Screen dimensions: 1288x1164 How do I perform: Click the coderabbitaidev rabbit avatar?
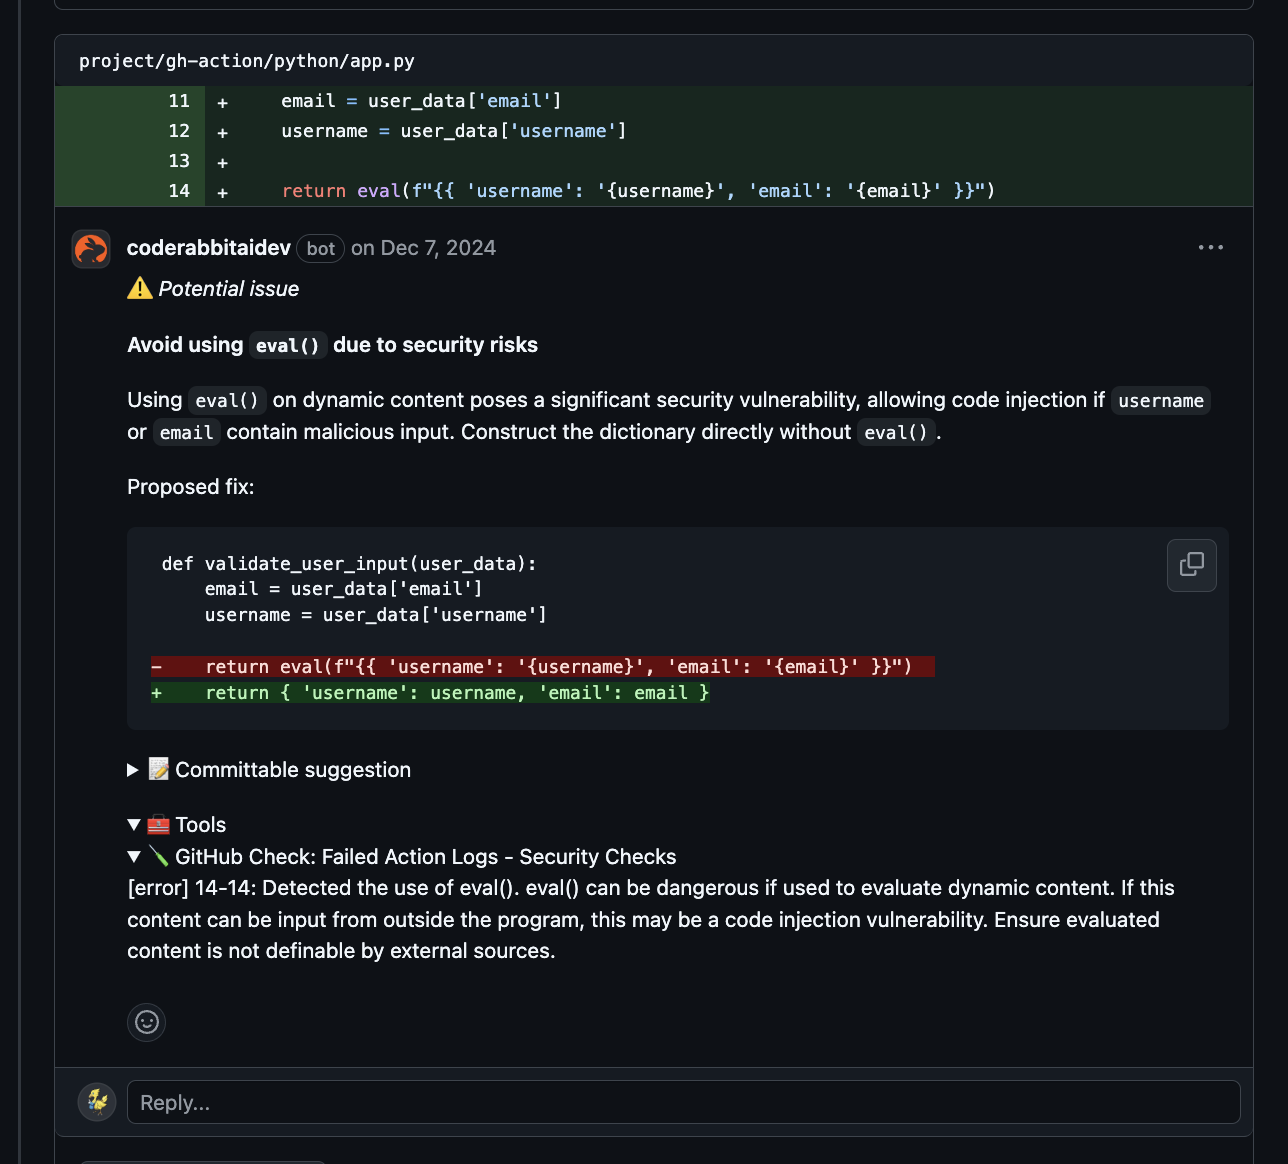91,249
